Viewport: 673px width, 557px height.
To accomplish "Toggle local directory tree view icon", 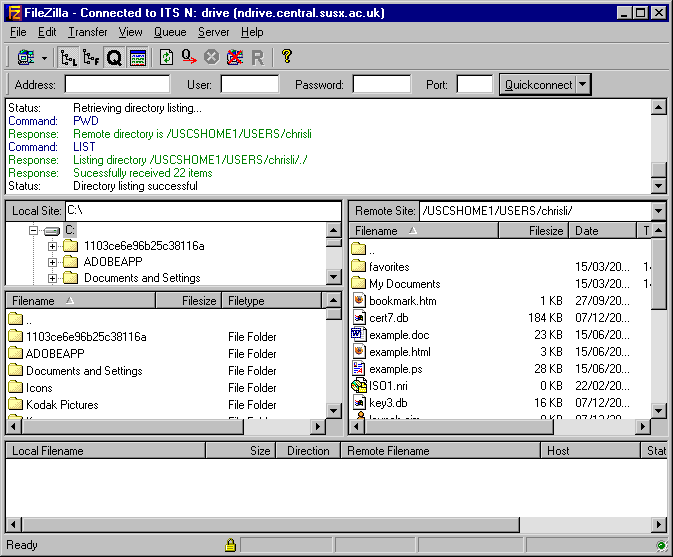I will (x=68, y=57).
